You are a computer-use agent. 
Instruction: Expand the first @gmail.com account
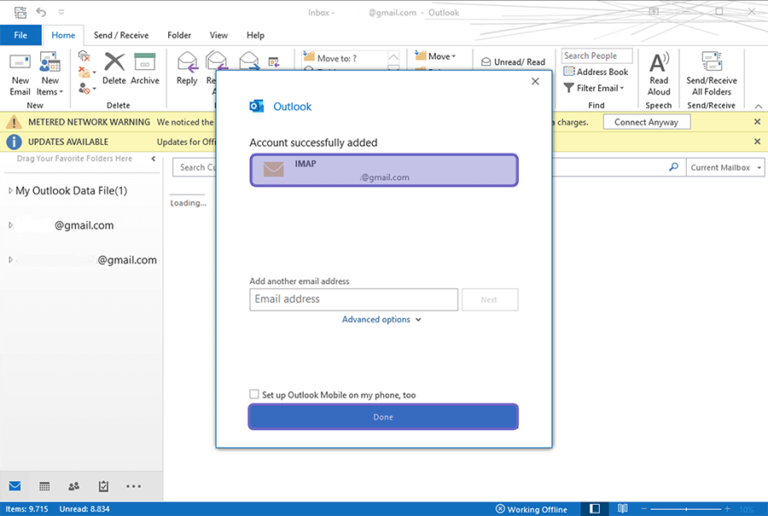pos(10,225)
